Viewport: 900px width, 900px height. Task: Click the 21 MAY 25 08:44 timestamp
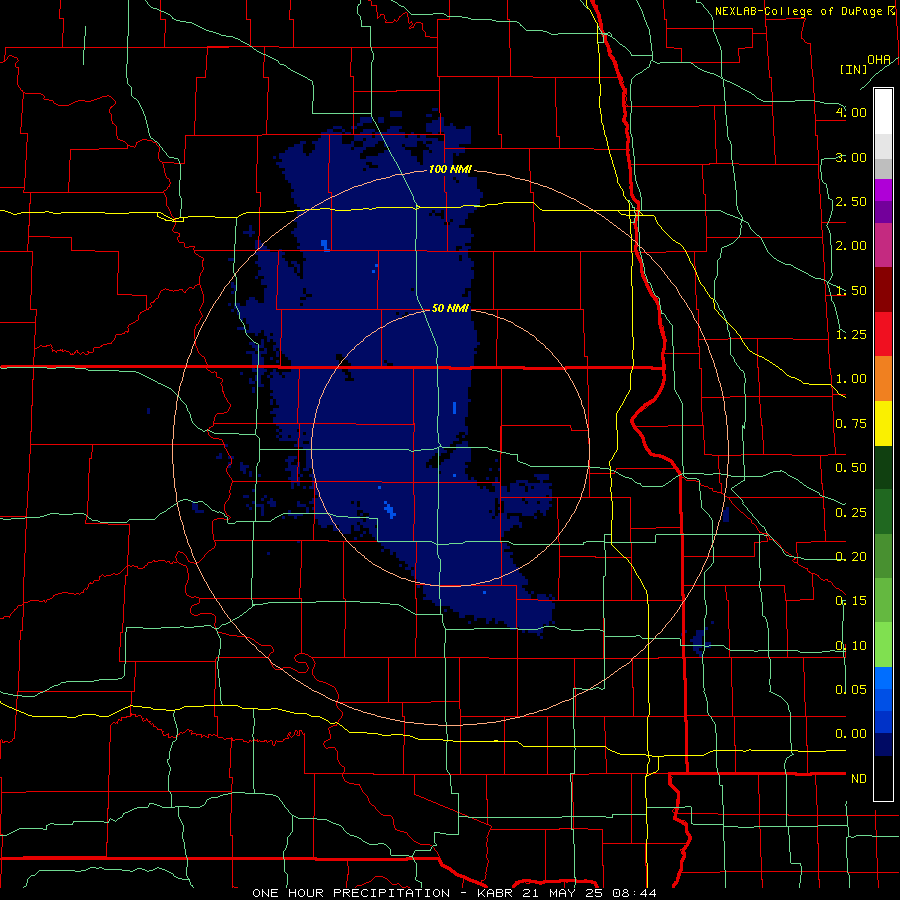(589, 893)
